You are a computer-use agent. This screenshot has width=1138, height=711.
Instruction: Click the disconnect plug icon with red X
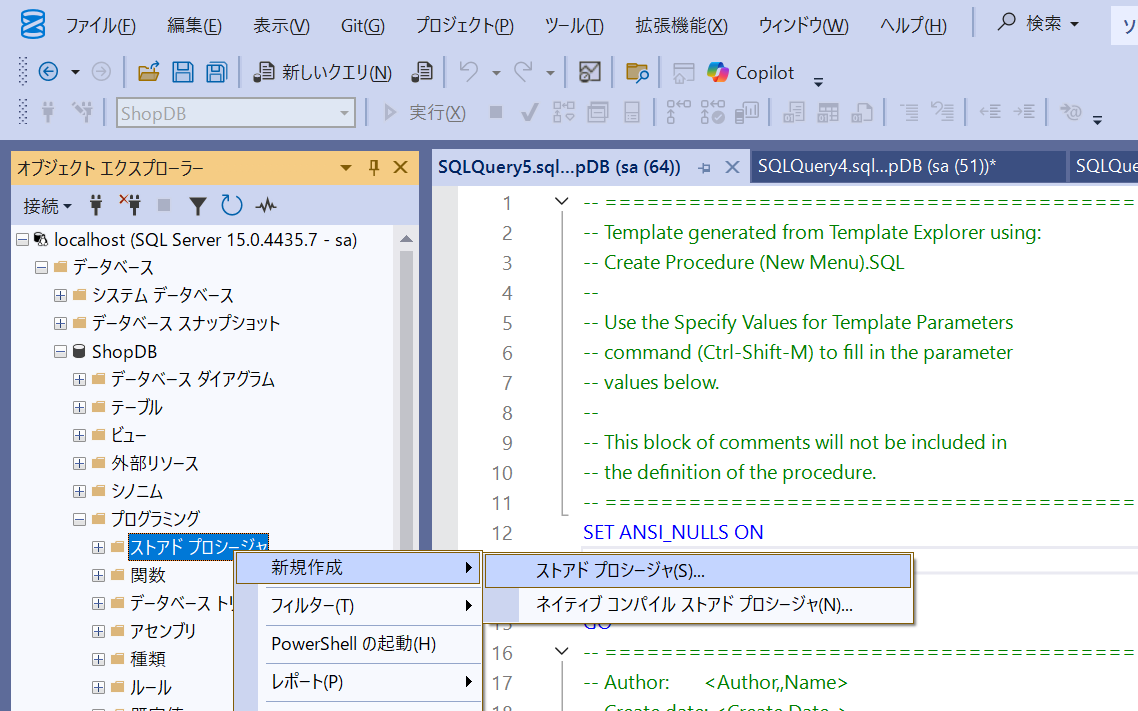130,205
